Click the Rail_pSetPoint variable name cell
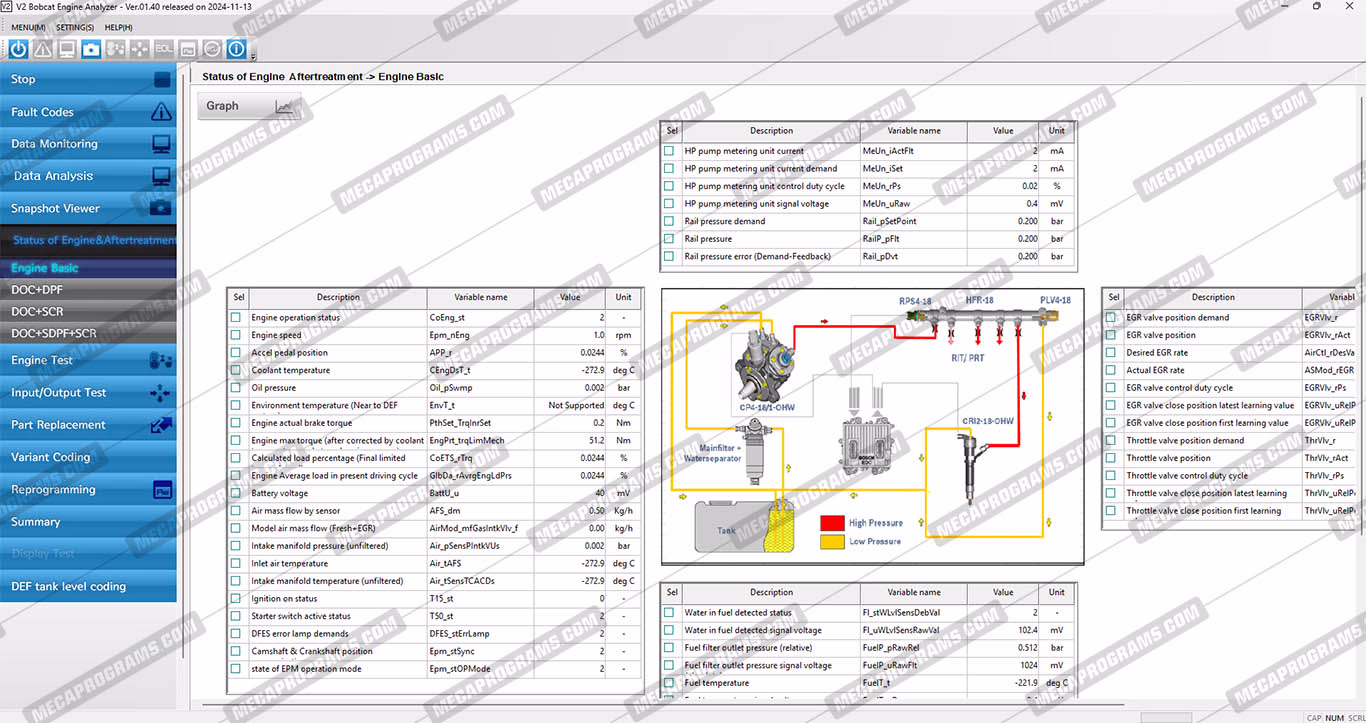Viewport: 1366px width, 723px height. click(914, 221)
